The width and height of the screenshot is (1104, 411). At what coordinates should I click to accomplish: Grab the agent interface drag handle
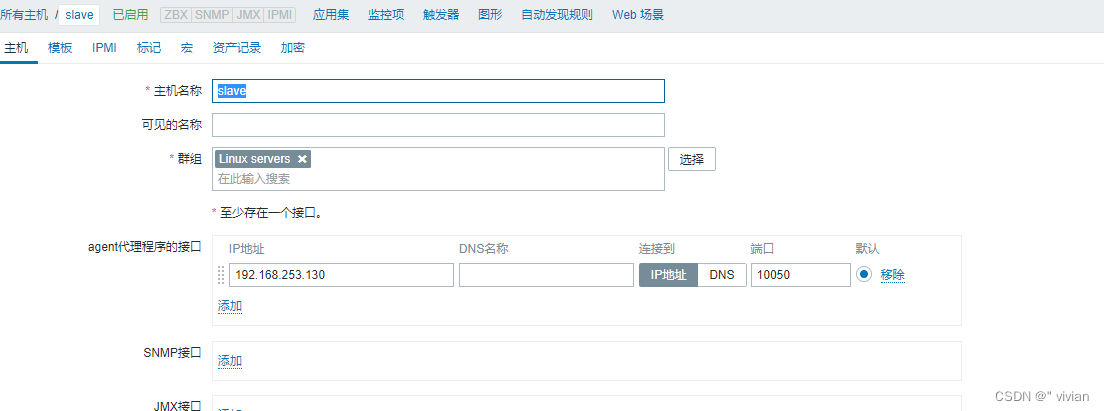[x=221, y=275]
